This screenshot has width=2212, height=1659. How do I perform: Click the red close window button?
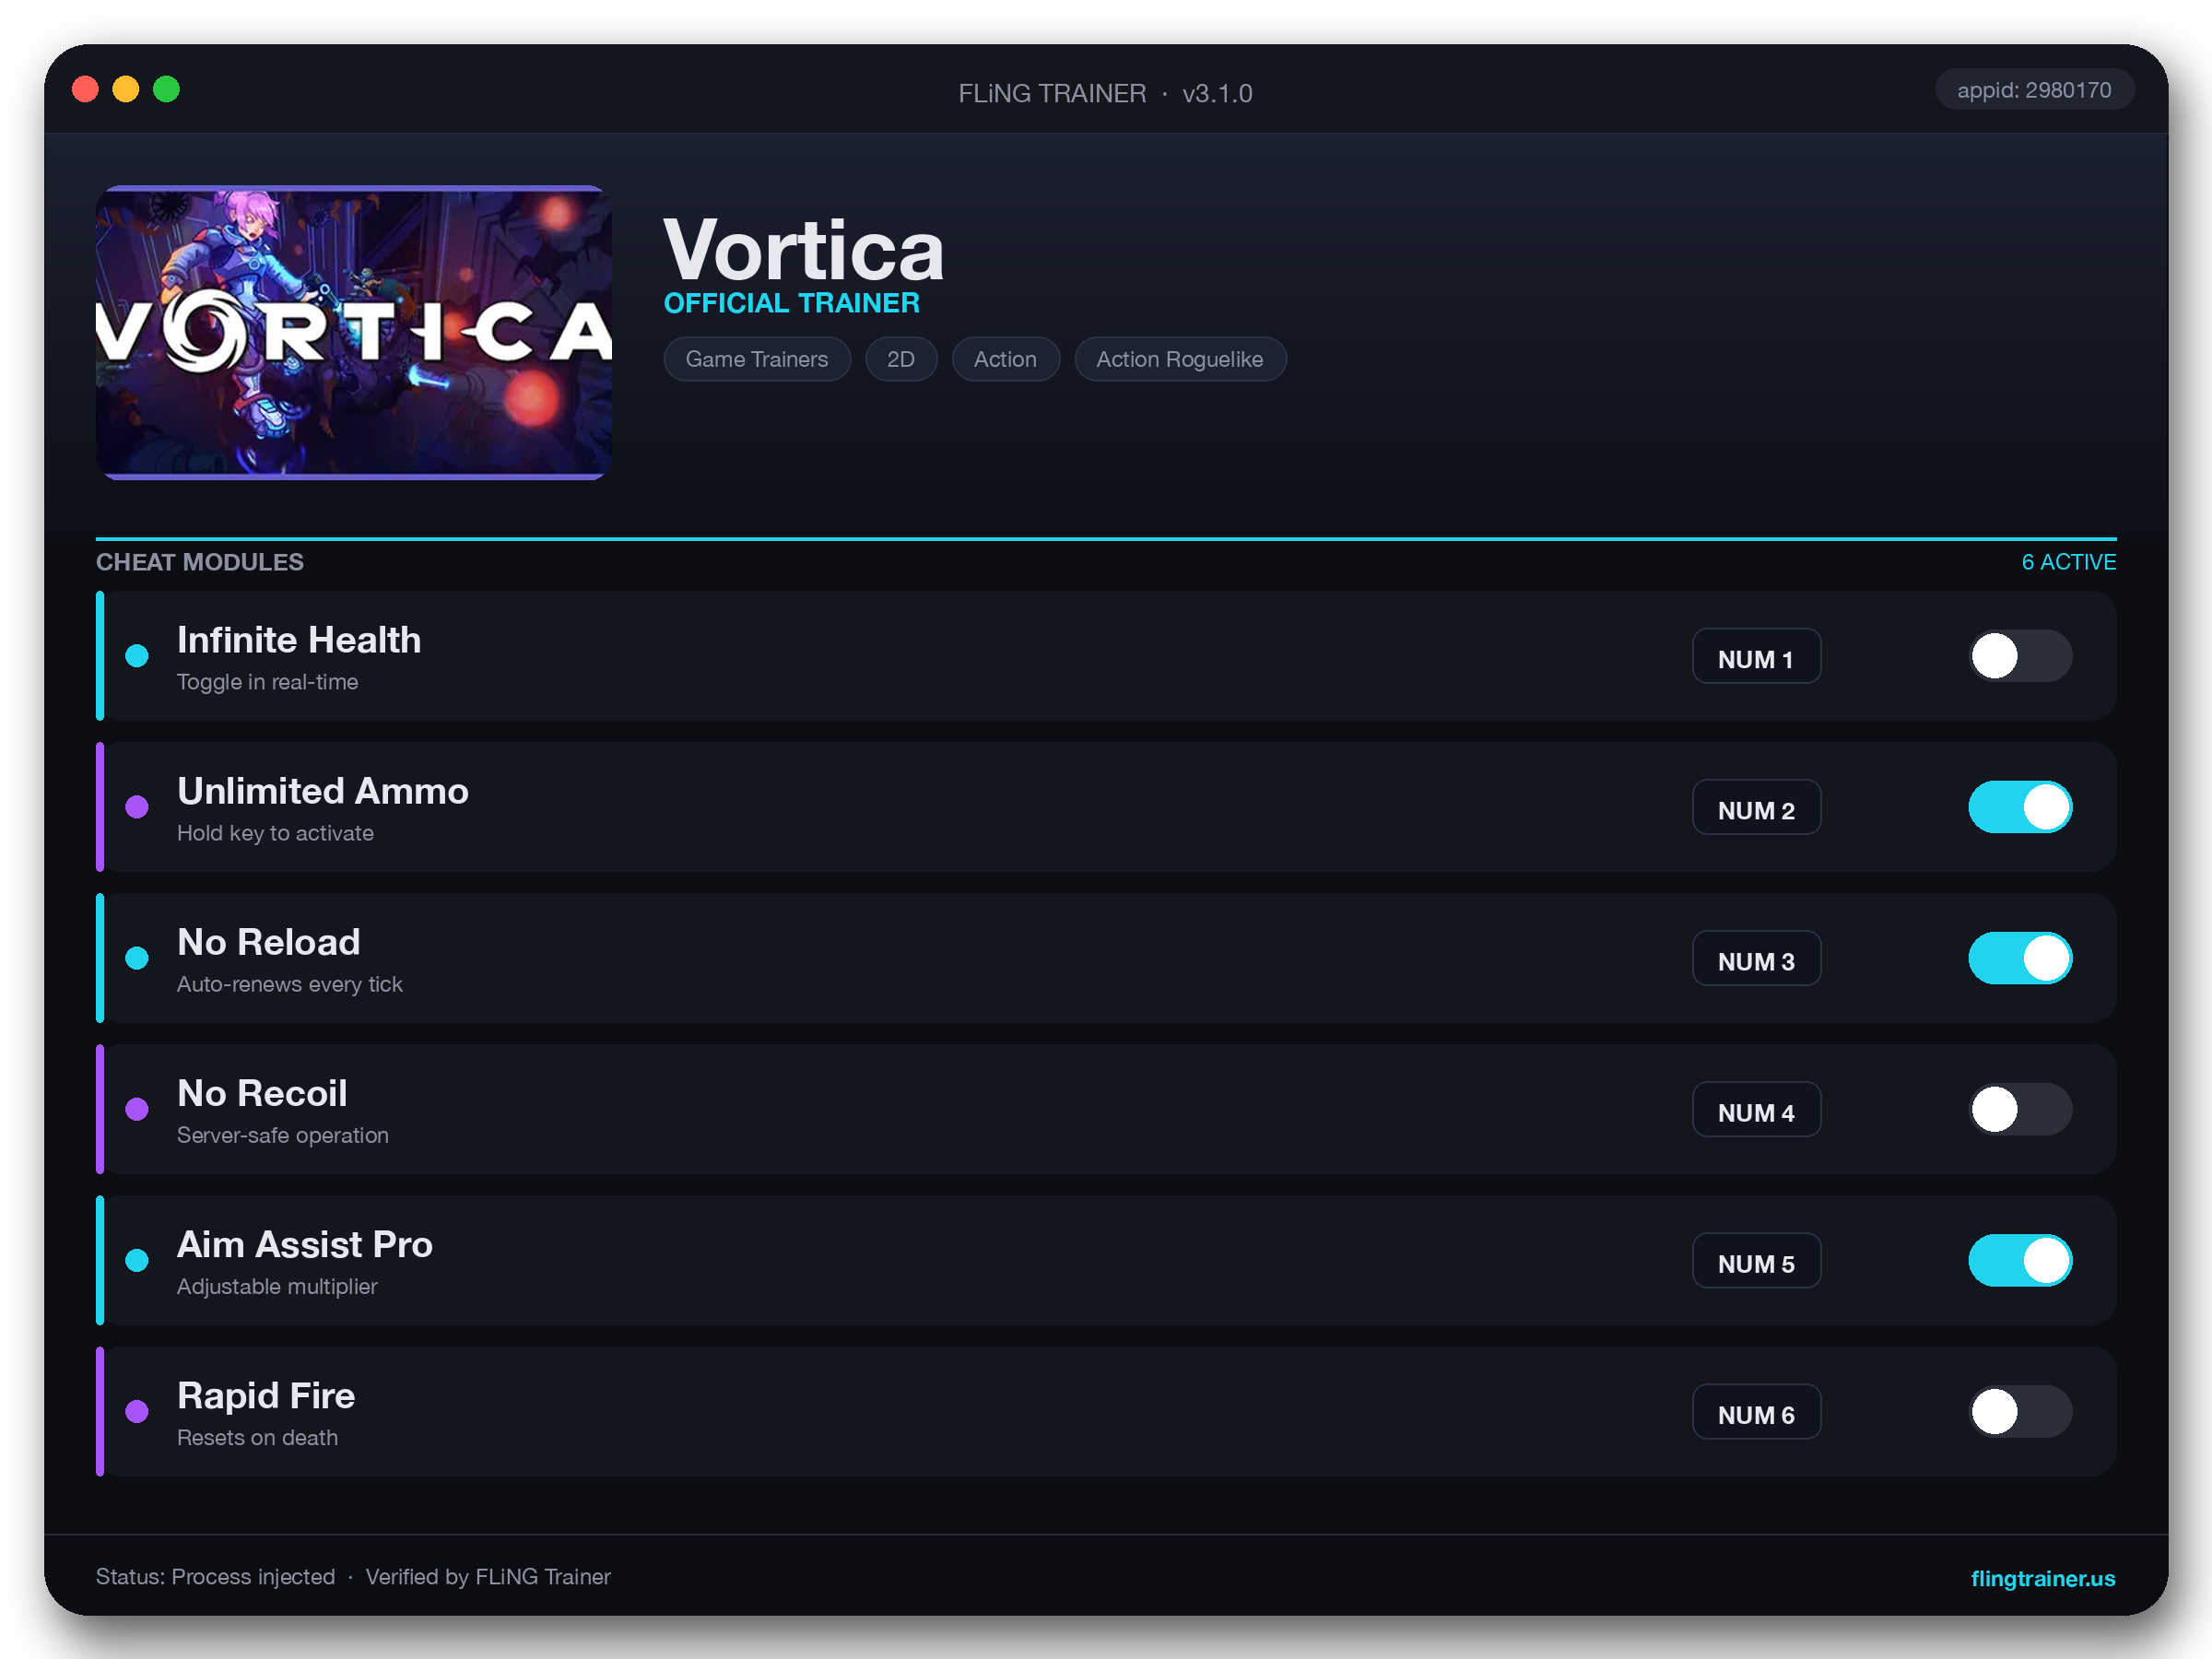pos(86,90)
